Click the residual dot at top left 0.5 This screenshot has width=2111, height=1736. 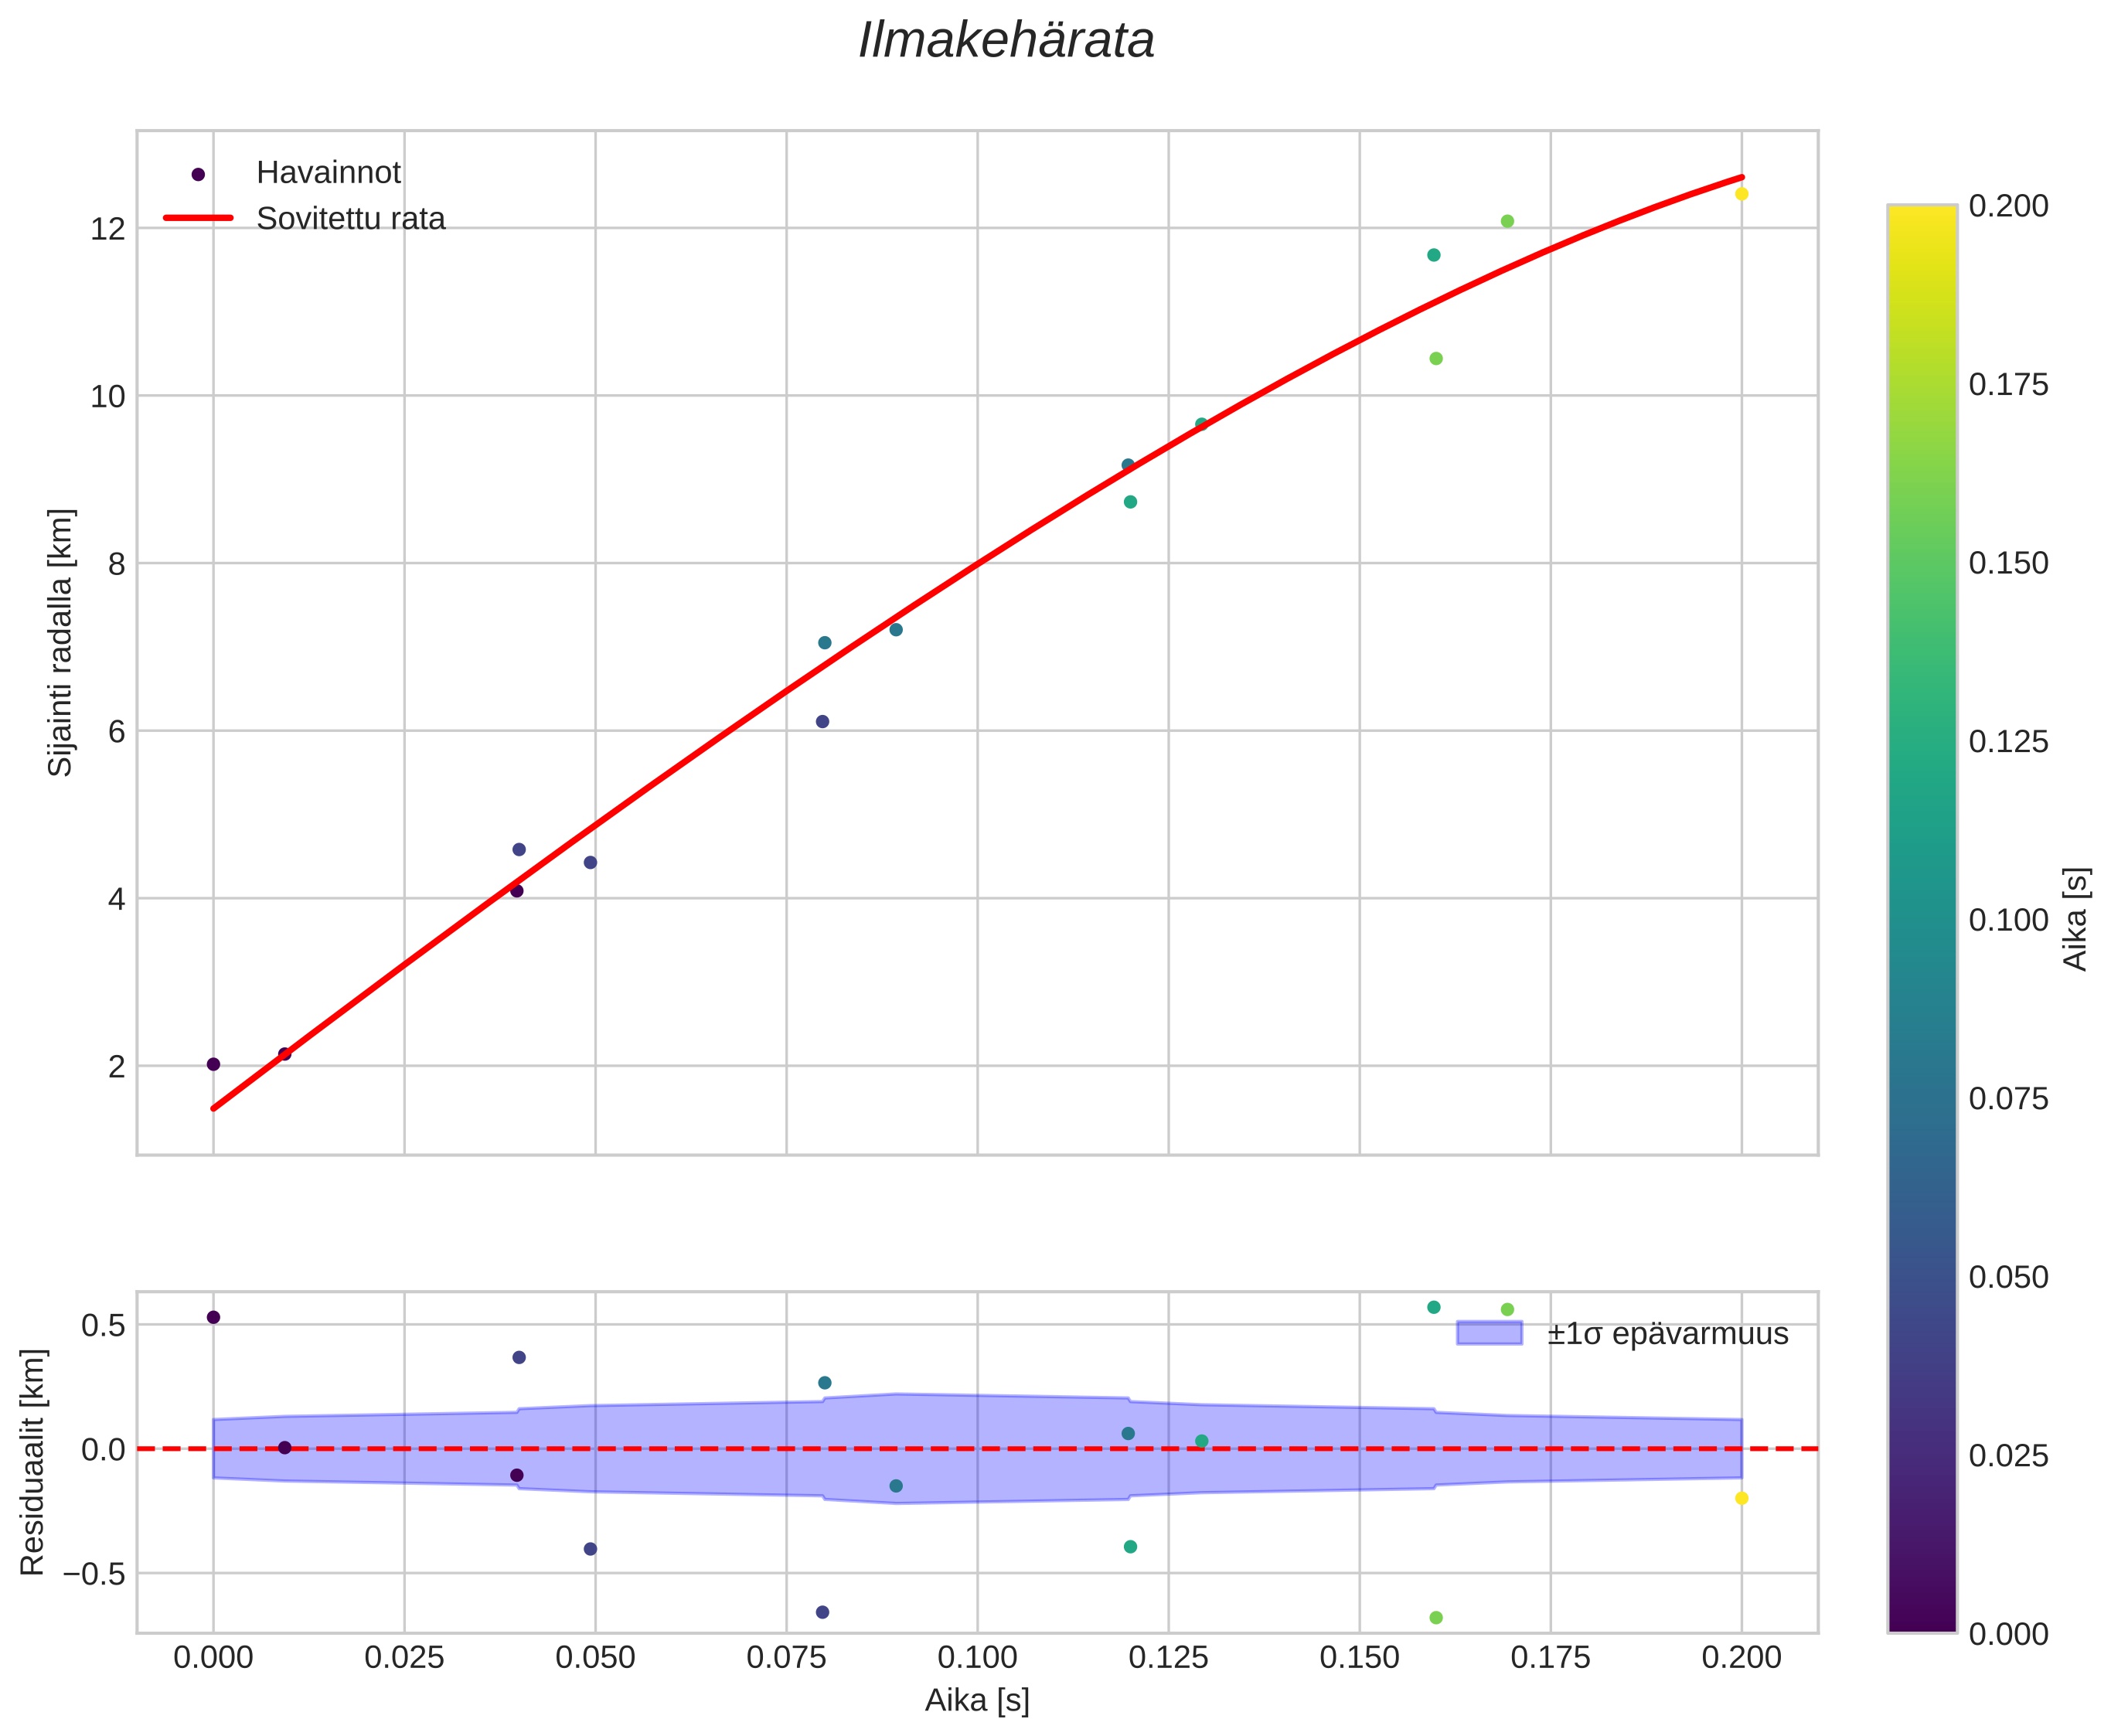click(x=213, y=1317)
